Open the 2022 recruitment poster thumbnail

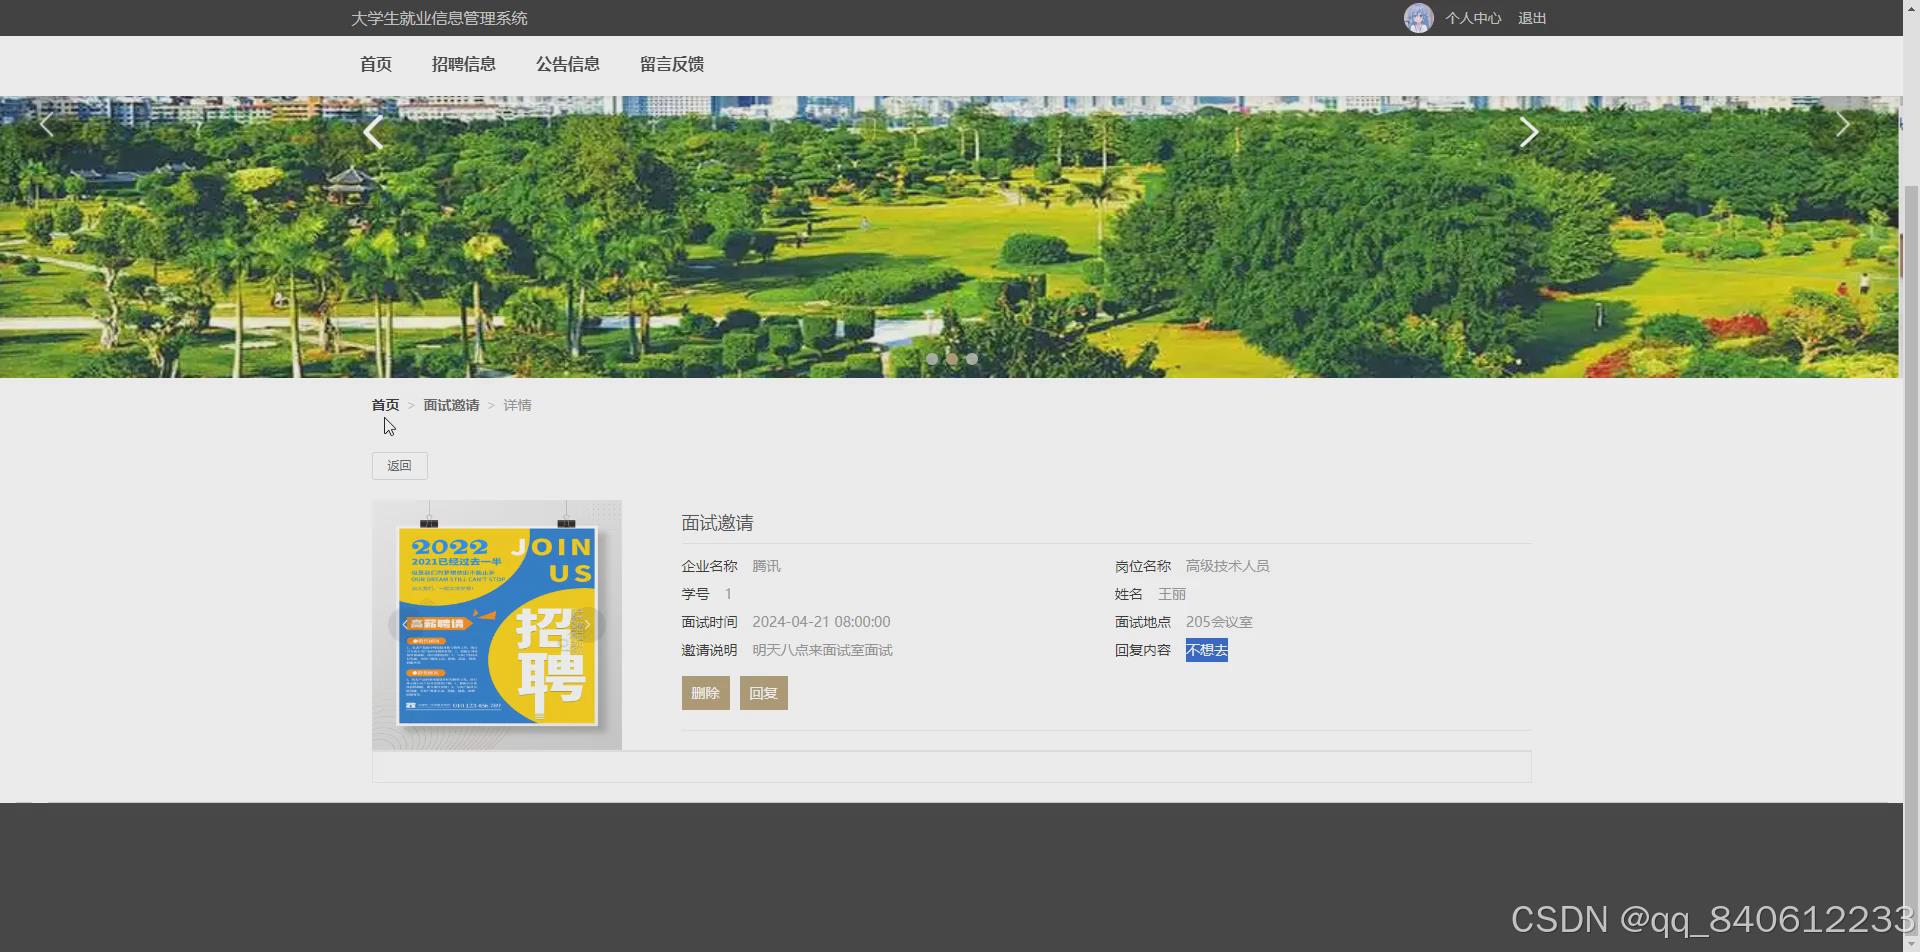496,625
